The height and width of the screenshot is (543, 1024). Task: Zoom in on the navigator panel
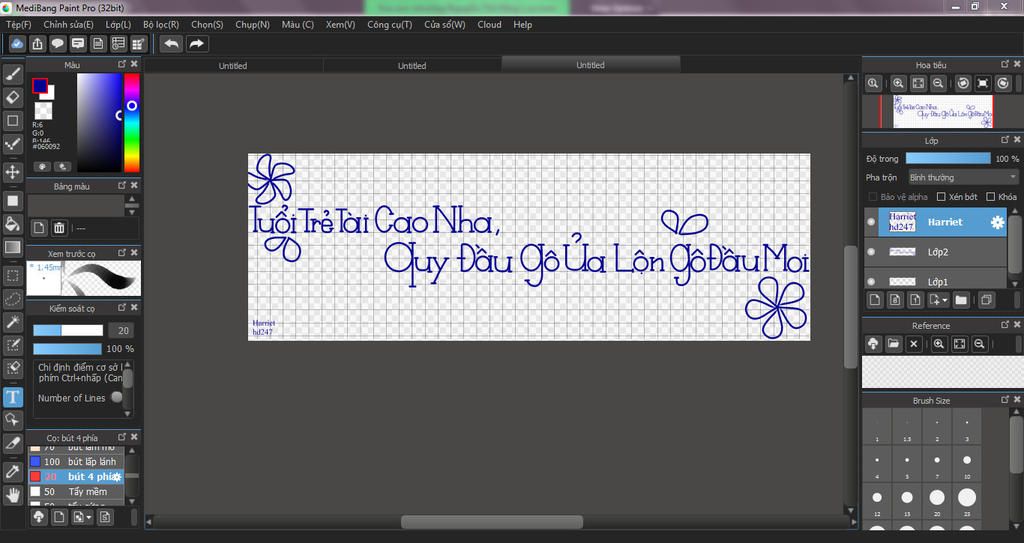pyautogui.click(x=898, y=84)
